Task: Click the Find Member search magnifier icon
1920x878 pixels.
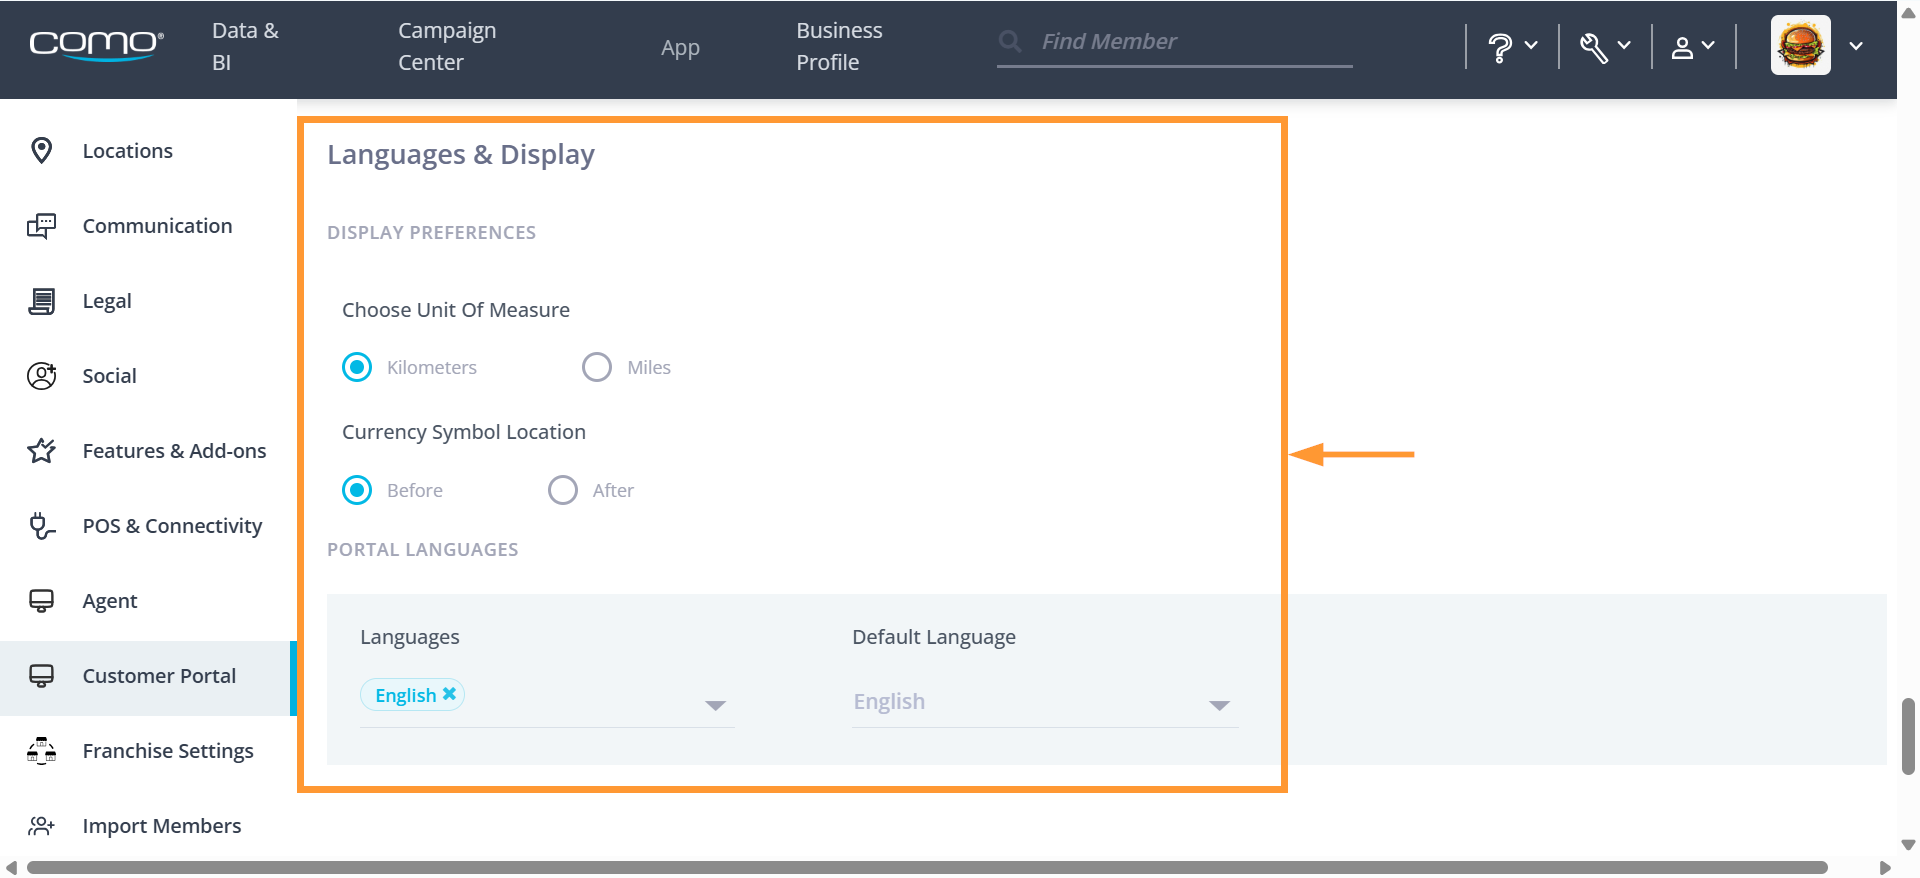Action: [1010, 41]
